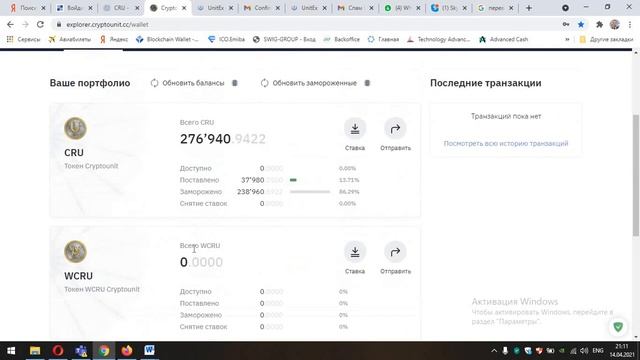Viewport: 640px width, 360px height.
Task: Click the ENG language indicator
Action: pyautogui.click(x=598, y=351)
